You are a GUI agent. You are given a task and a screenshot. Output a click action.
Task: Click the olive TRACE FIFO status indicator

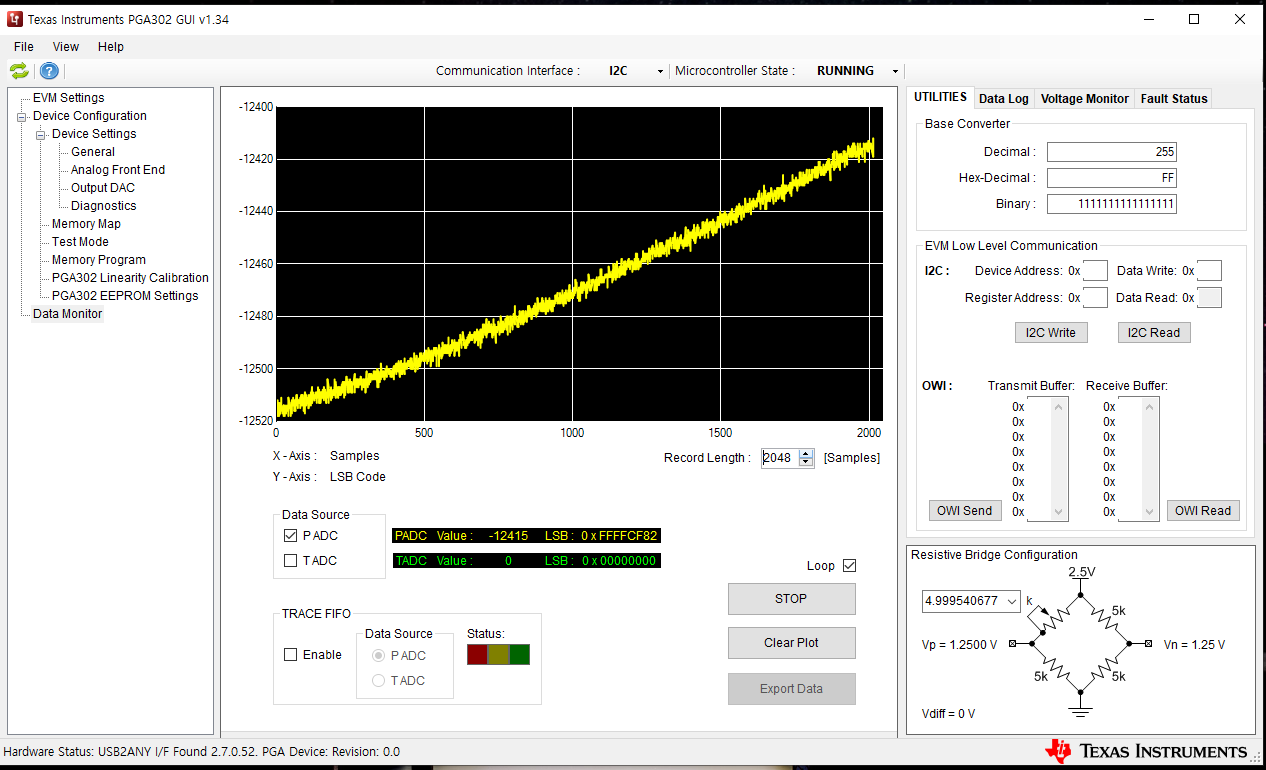coord(498,654)
